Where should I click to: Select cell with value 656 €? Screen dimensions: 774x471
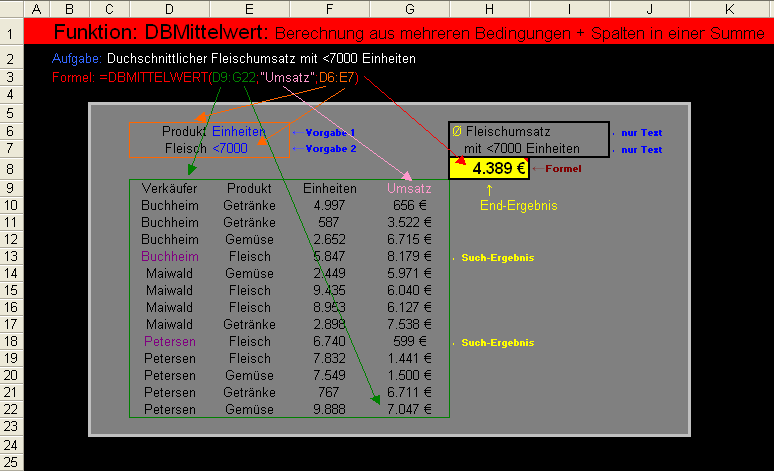coord(410,205)
